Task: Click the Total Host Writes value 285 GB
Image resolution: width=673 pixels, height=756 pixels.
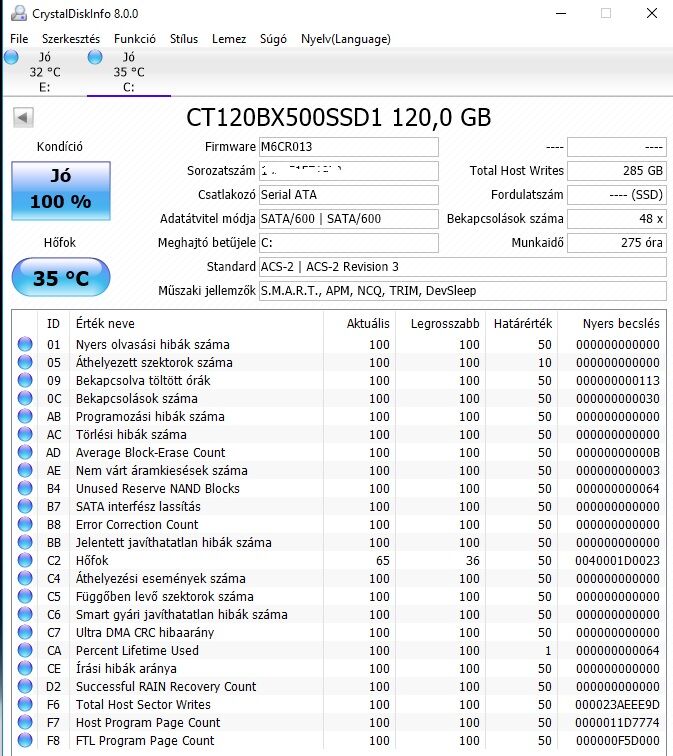Action: [x=617, y=171]
